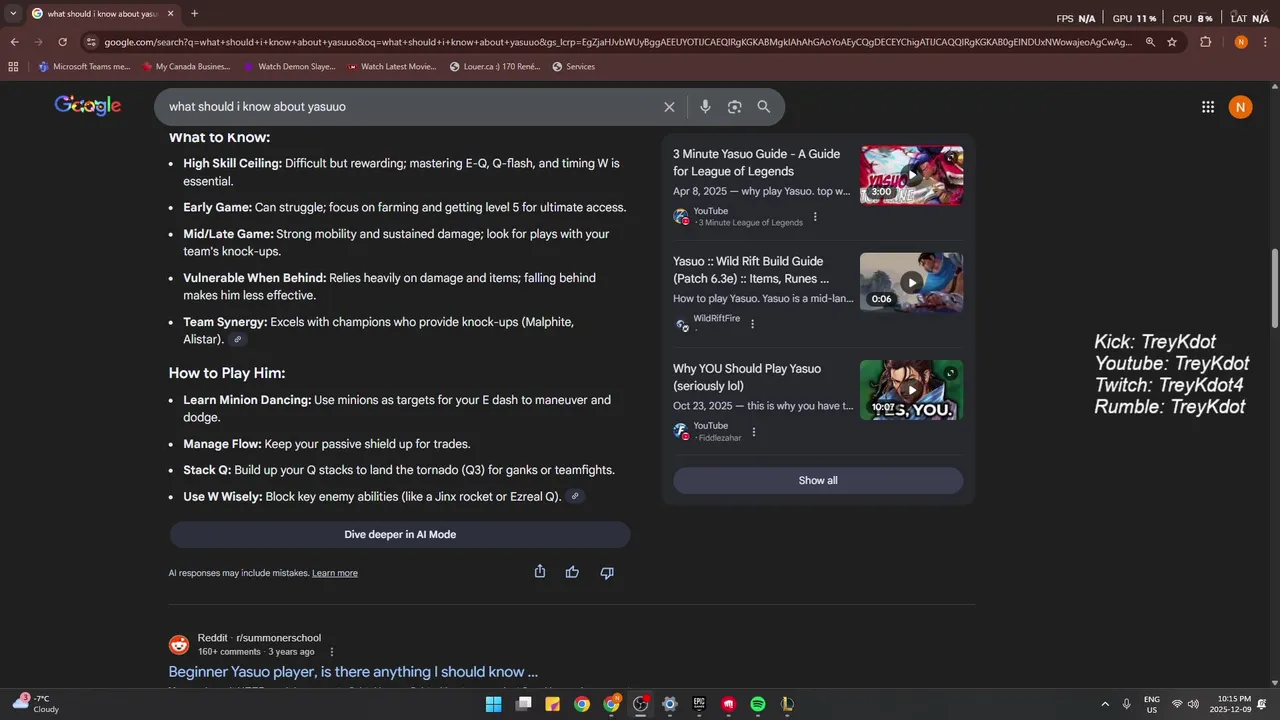Open Epic Games Launcher from taskbar

(699, 704)
